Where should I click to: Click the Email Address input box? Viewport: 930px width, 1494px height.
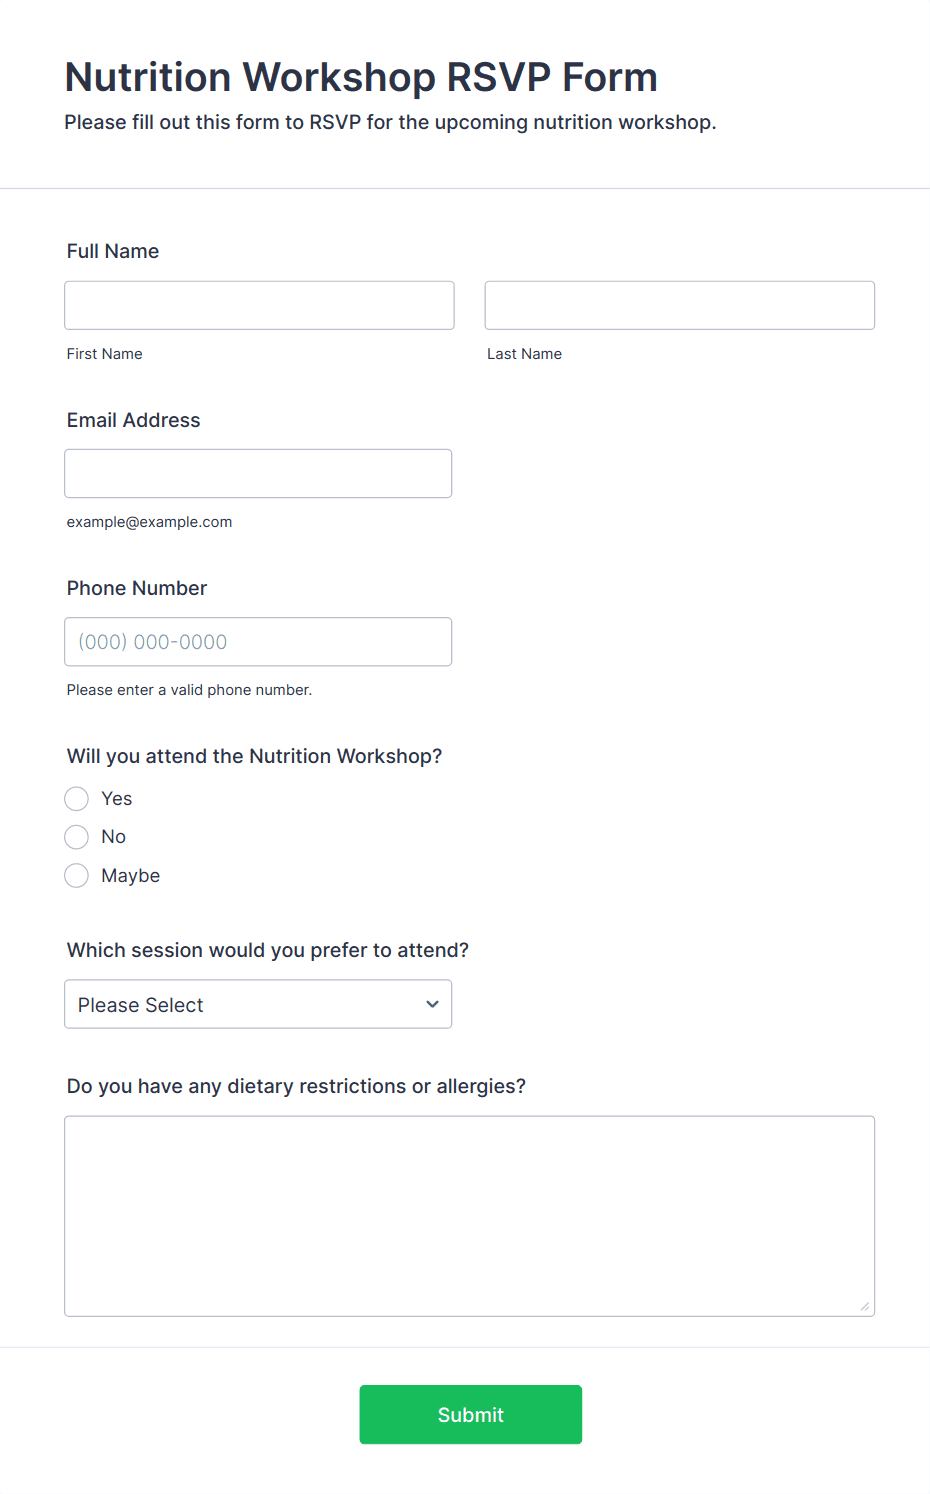(x=258, y=473)
